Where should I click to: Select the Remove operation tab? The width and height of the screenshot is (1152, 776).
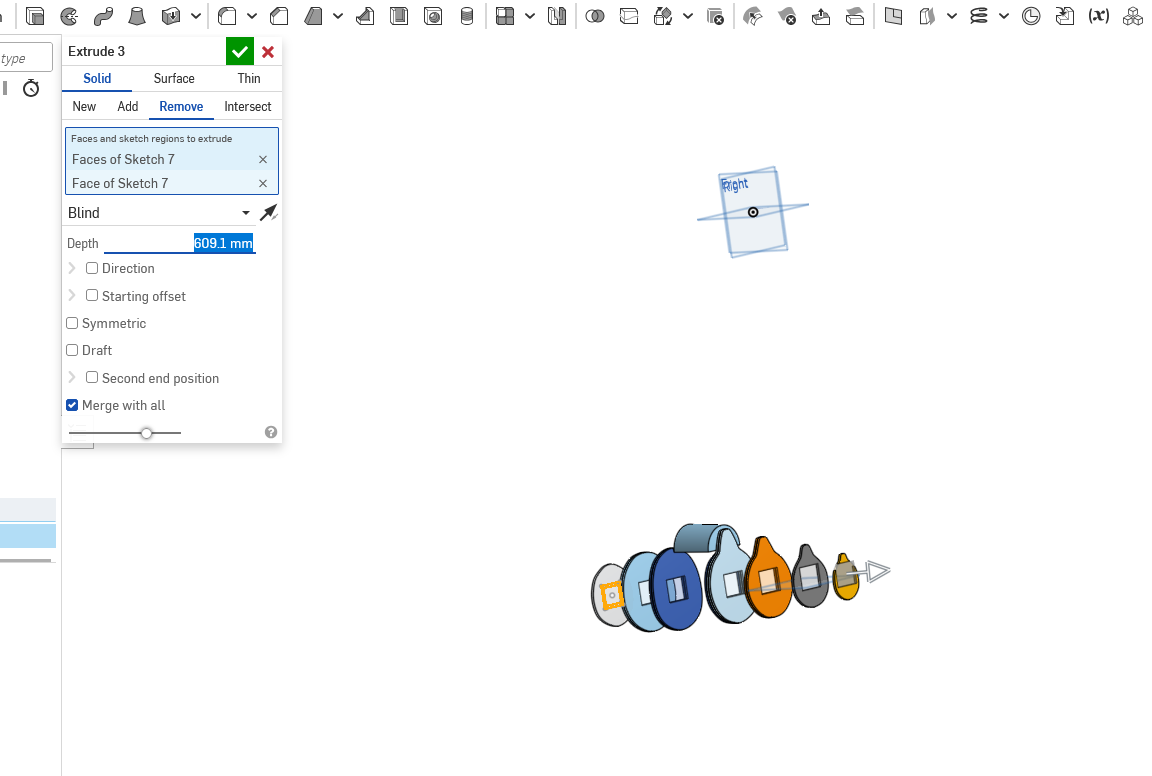pyautogui.click(x=181, y=107)
